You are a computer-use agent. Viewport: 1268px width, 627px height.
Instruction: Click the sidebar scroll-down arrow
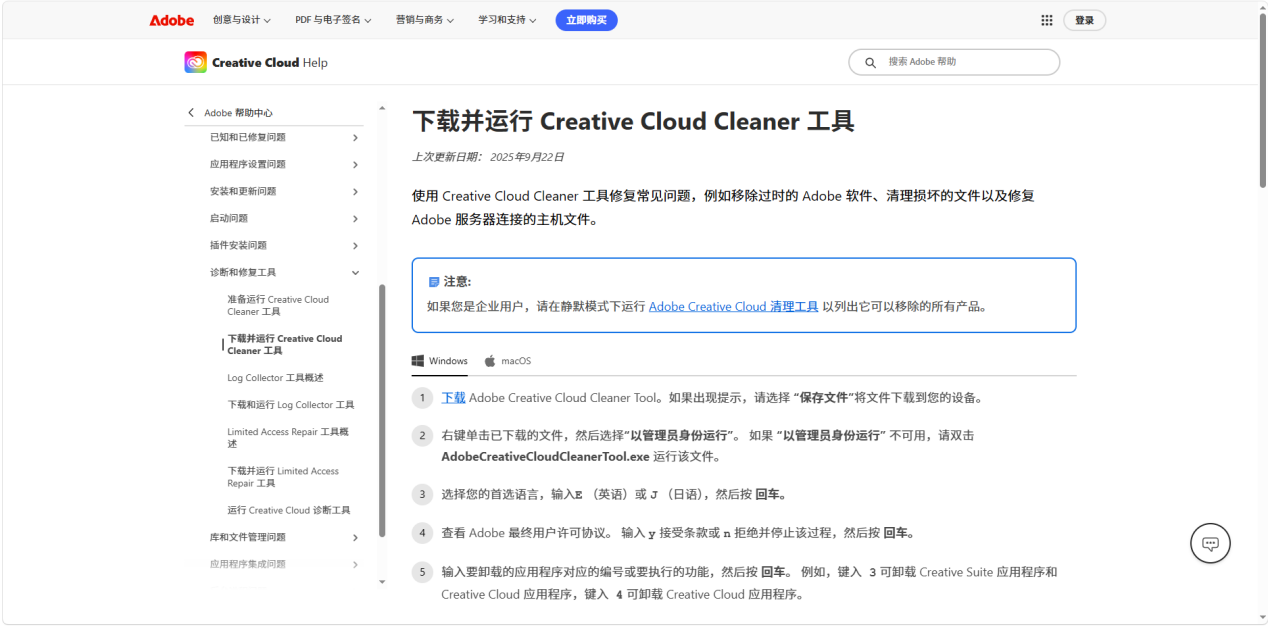click(x=382, y=581)
